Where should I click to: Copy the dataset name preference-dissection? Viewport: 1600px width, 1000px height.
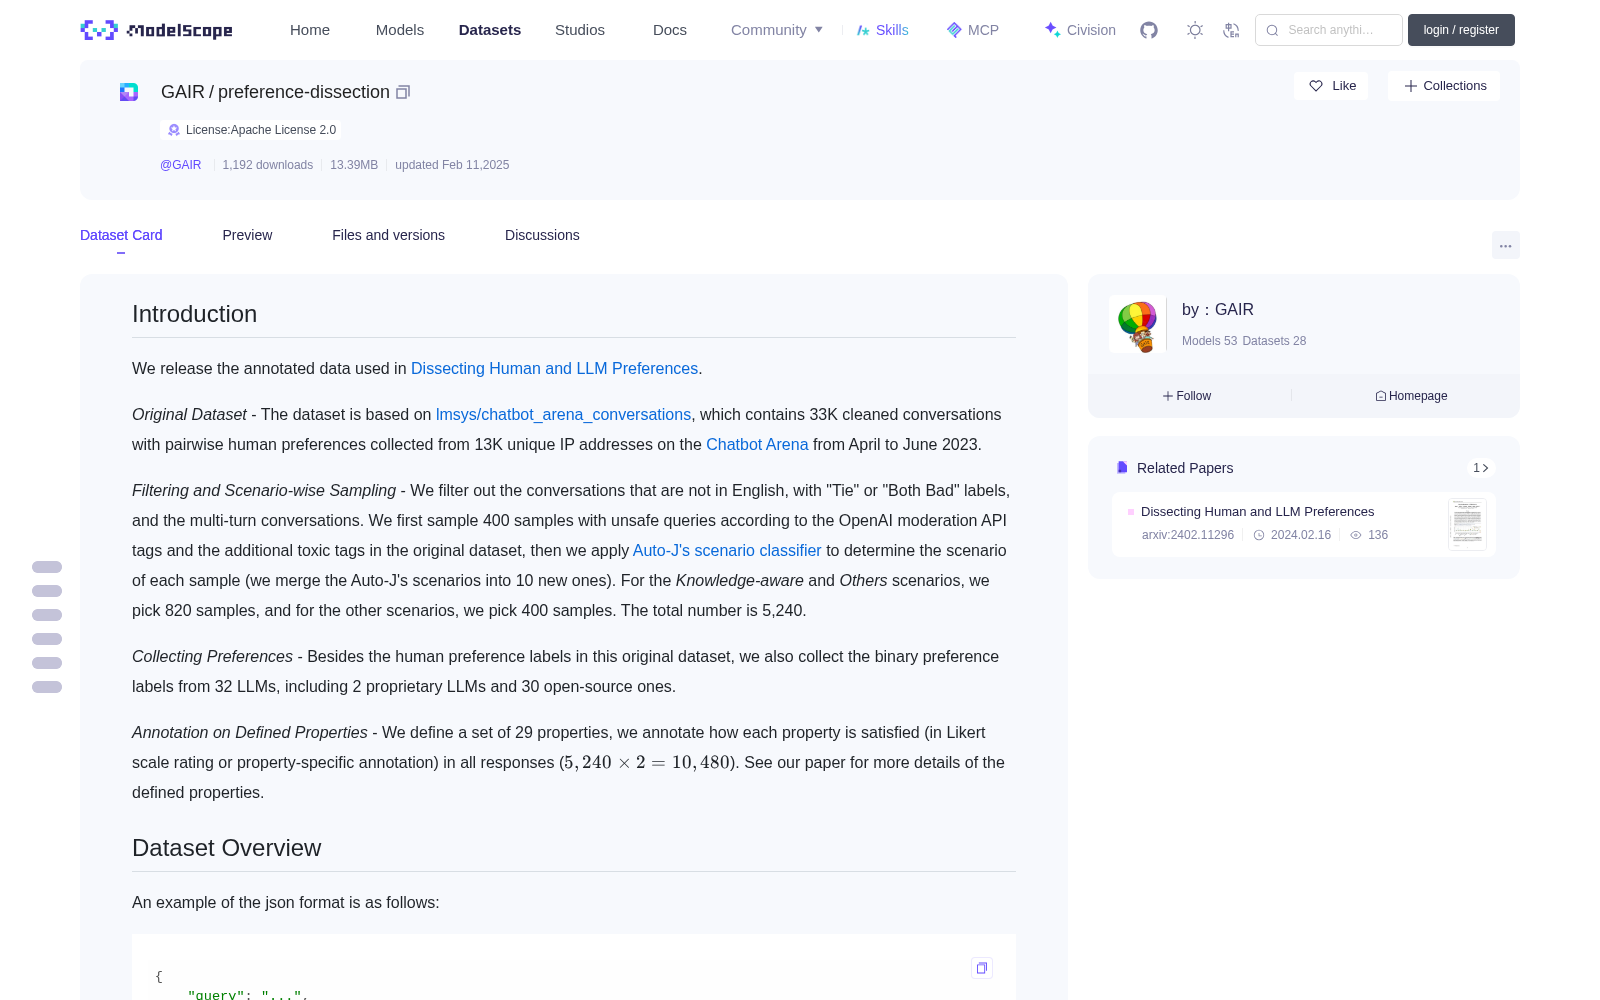(x=403, y=92)
